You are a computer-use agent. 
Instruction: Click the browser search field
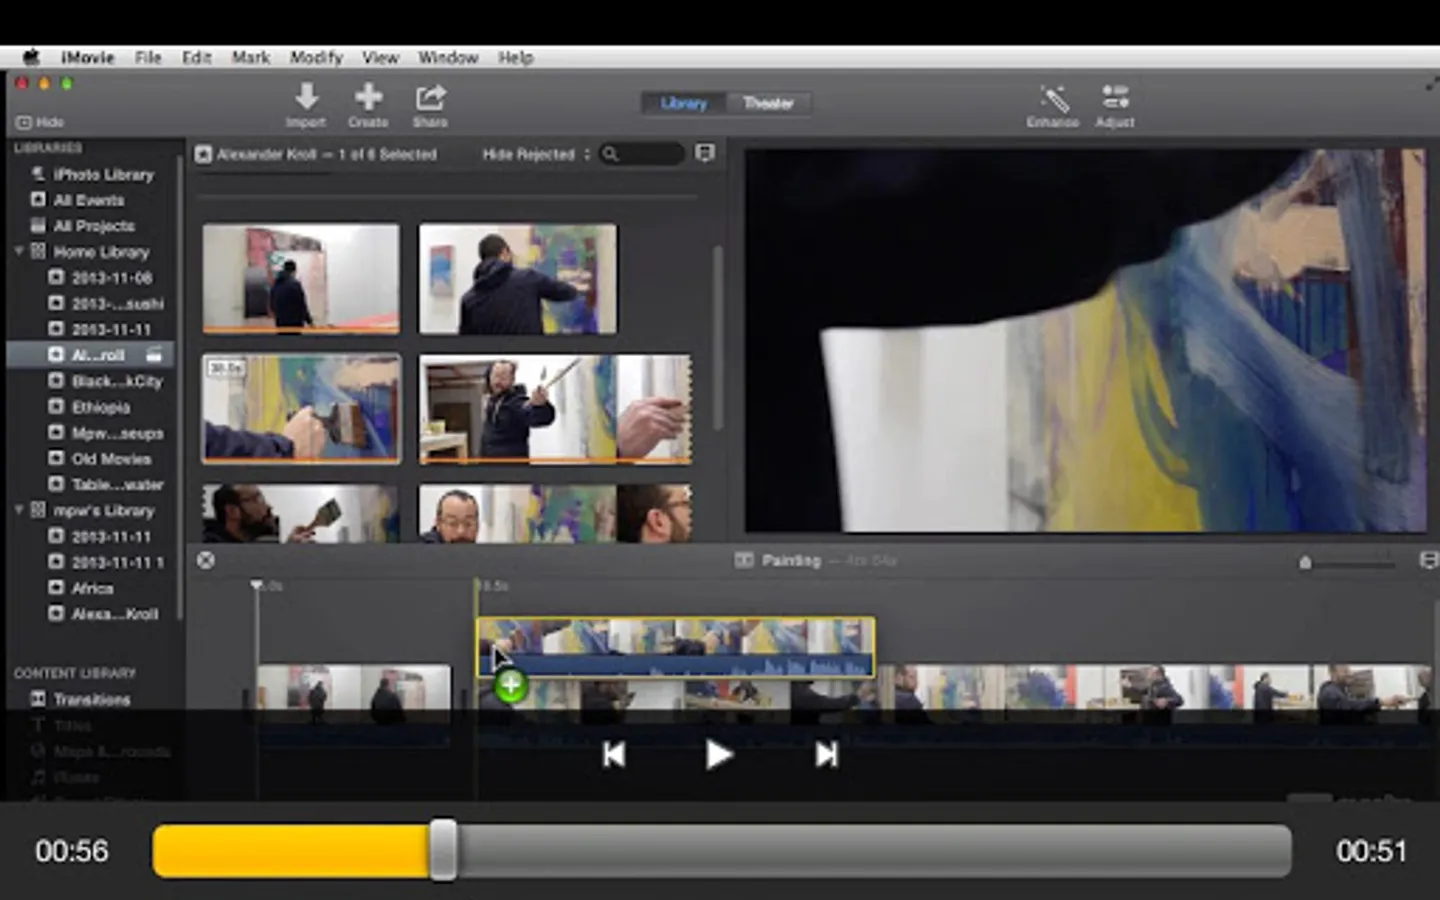[642, 154]
